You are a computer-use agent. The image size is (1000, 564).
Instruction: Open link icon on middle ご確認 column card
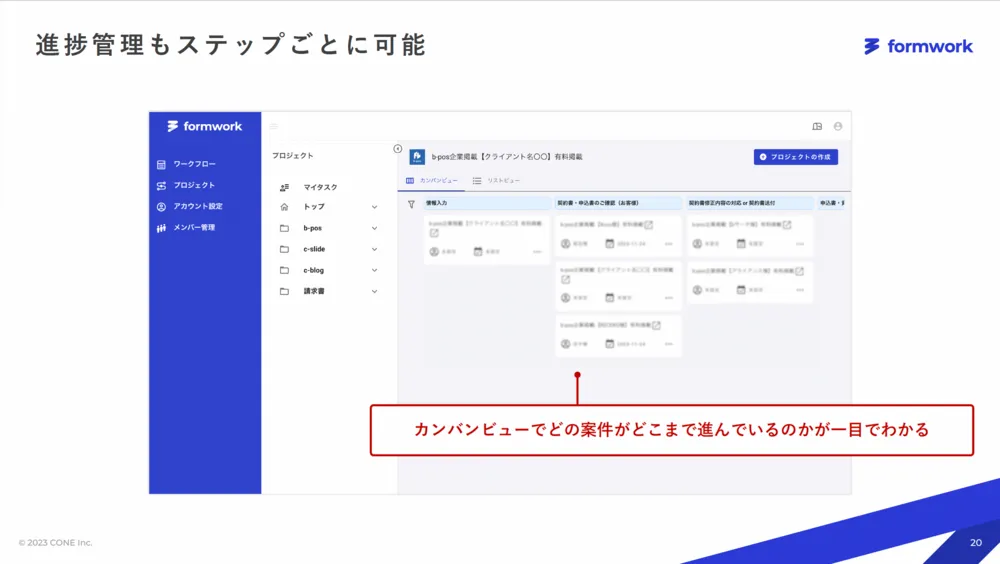[x=566, y=279]
